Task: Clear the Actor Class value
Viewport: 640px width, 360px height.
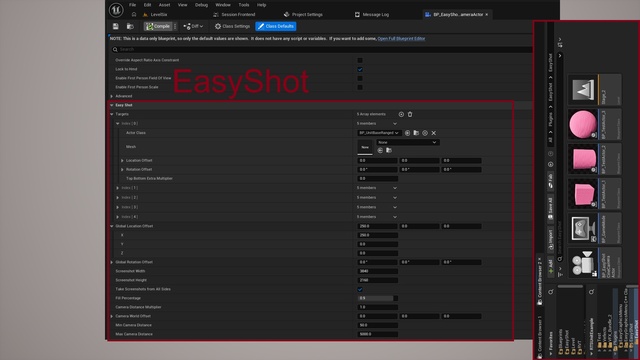Action: [433, 133]
